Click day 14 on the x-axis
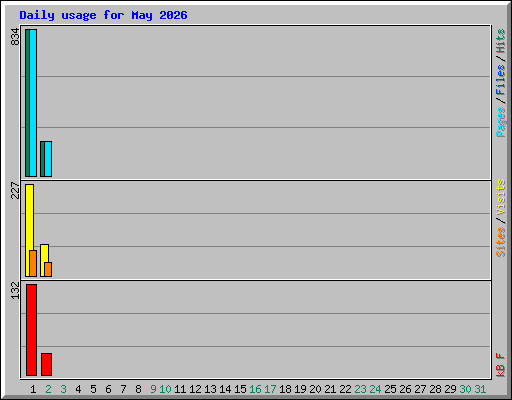Screen dimensions: 512x400 [x=225, y=389]
